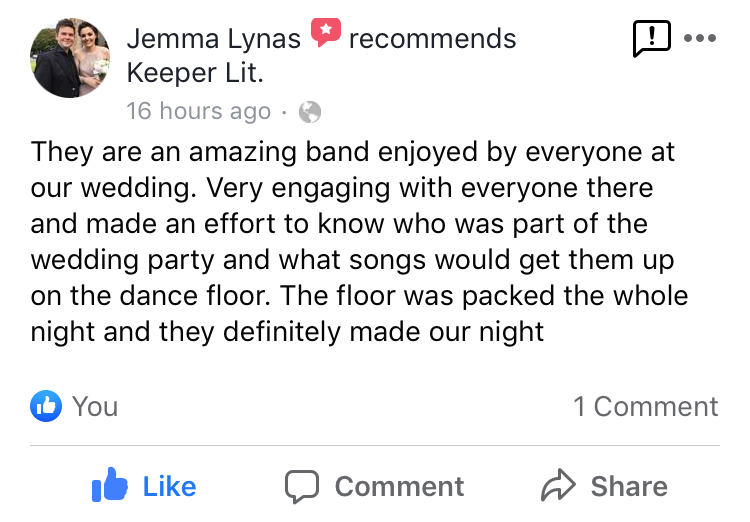Toggle the blue Like label off
The width and height of the screenshot is (750, 522).
(x=169, y=486)
